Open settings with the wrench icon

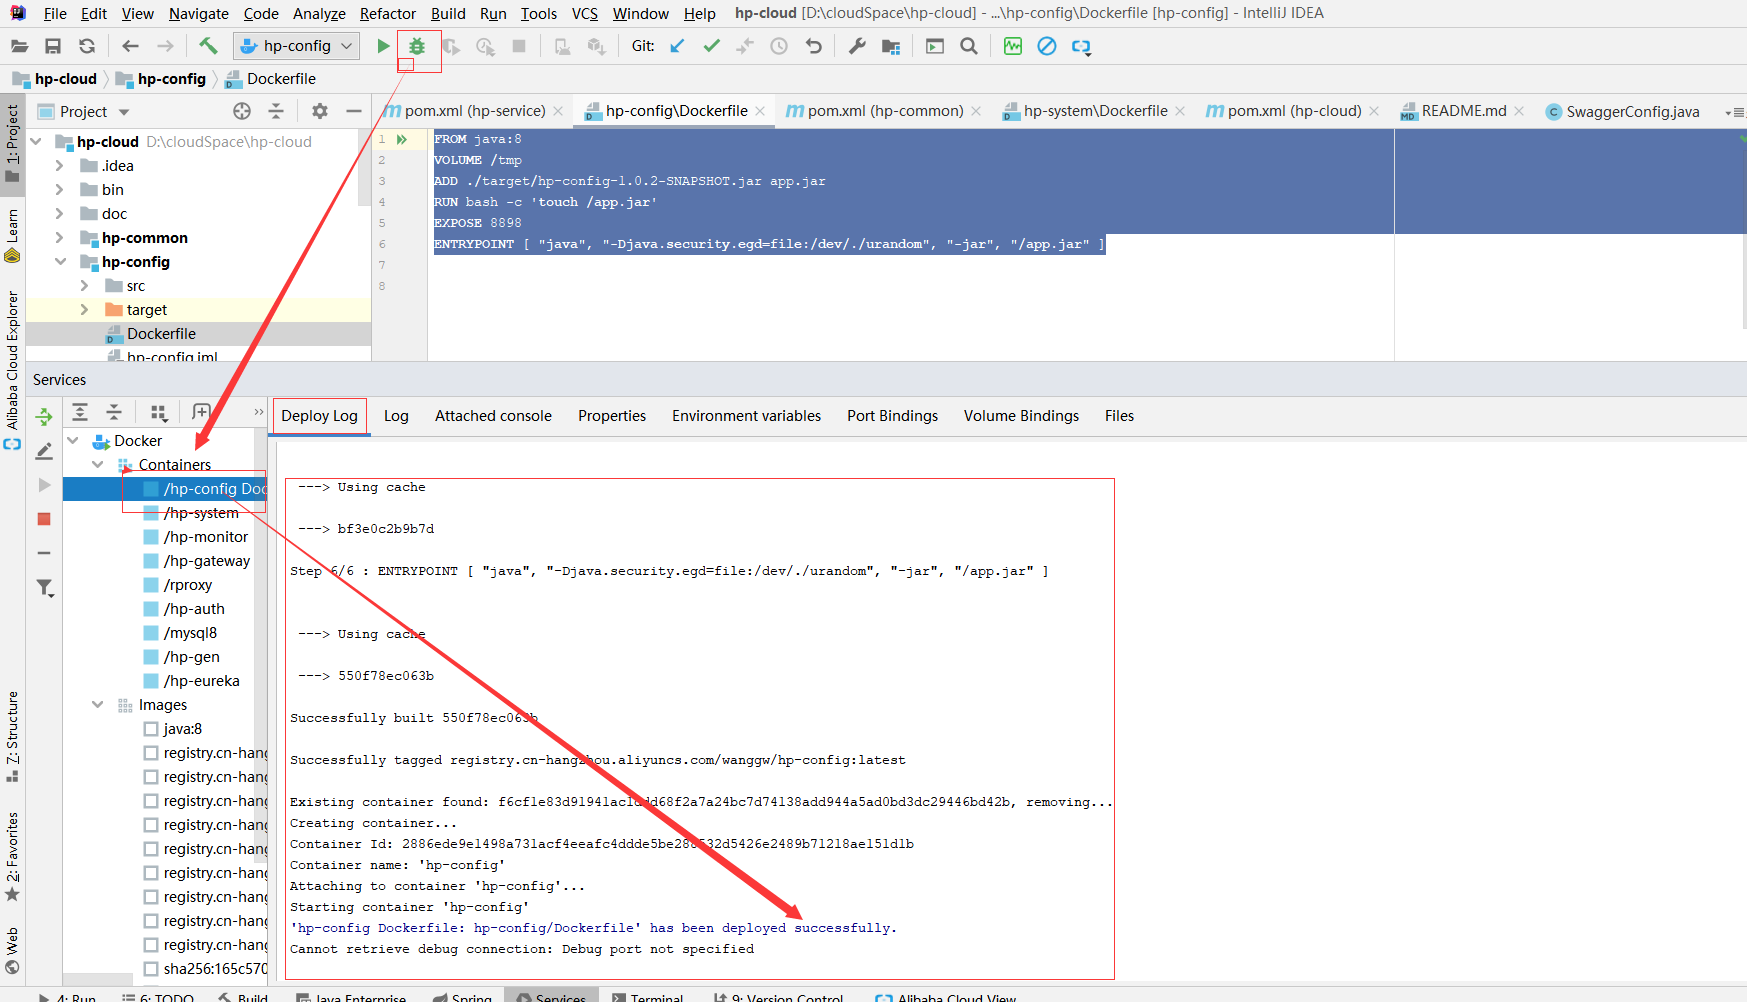coord(857,46)
